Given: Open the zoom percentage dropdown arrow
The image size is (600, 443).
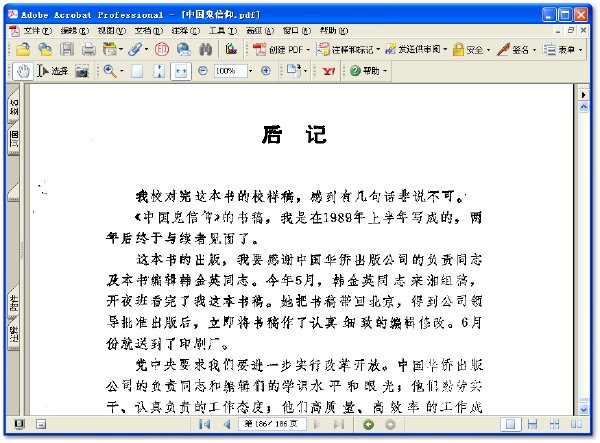Looking at the screenshot, I should tap(250, 71).
